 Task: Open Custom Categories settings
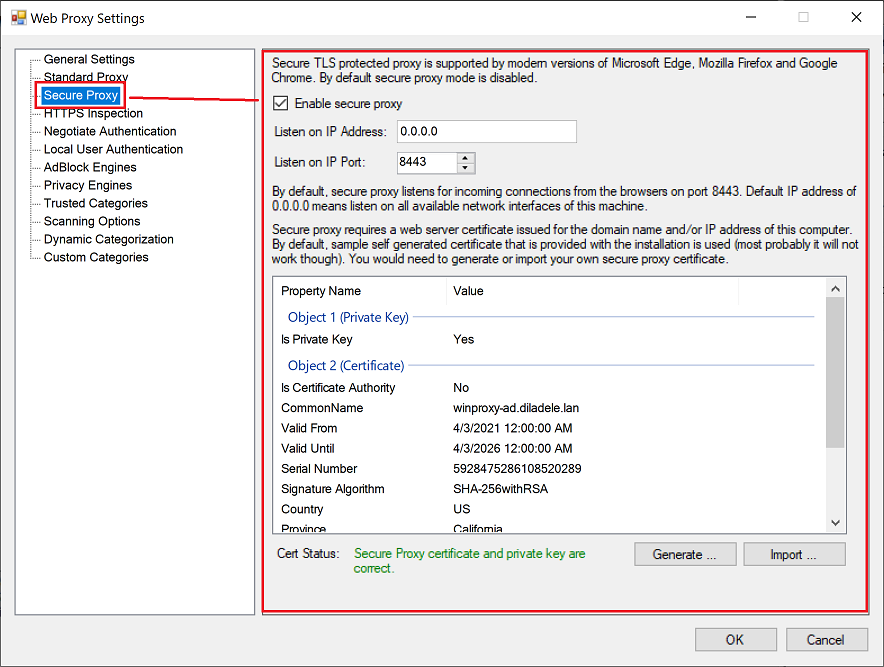tap(96, 258)
